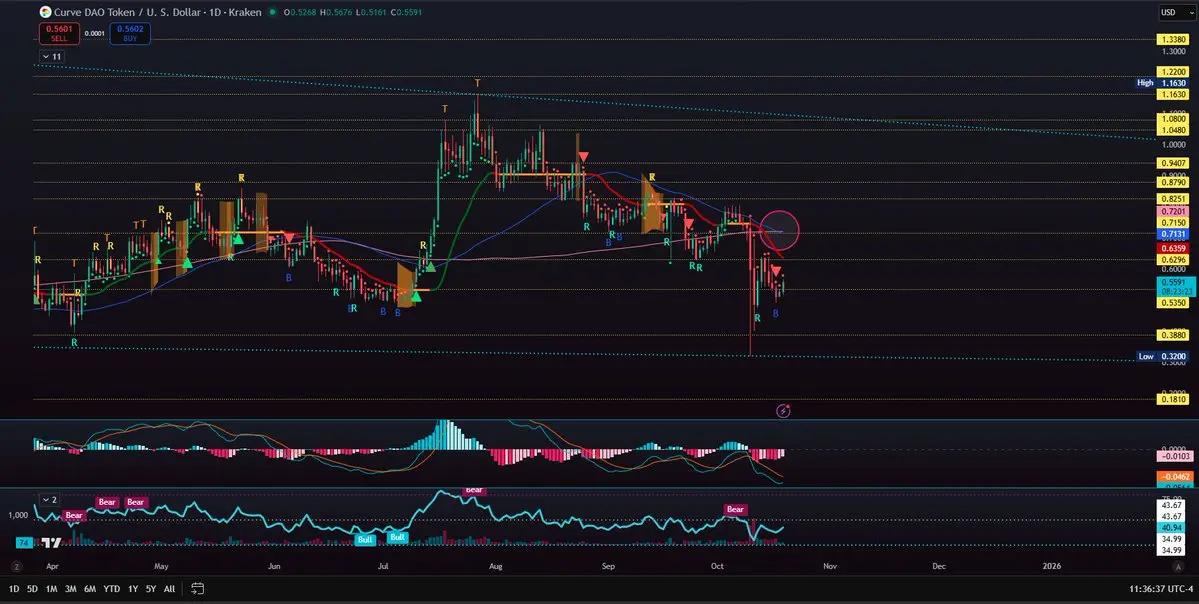Click the 0.9407 yellow price label

1173,163
